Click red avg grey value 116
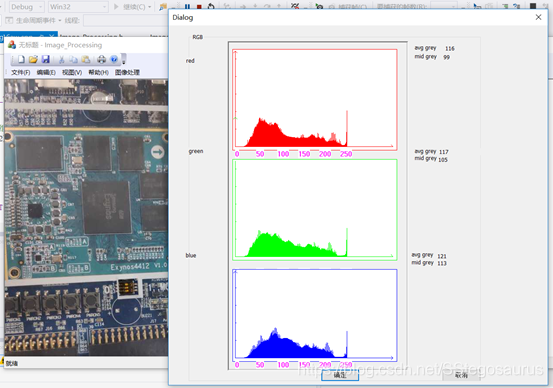 [450, 48]
